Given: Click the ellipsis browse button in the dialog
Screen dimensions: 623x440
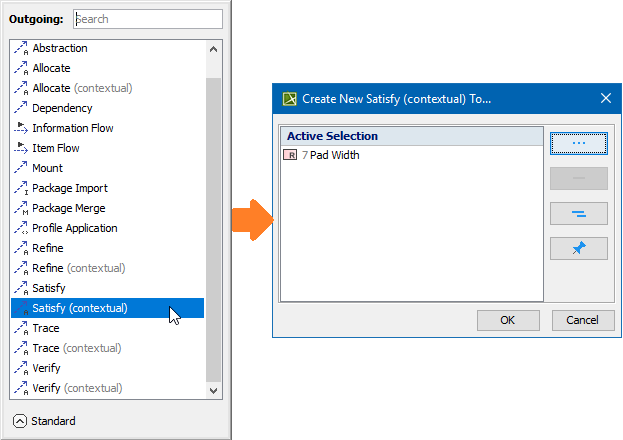Looking at the screenshot, I should click(x=578, y=143).
